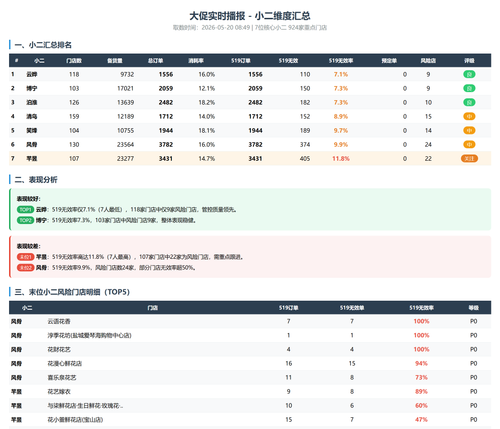Click store name 花艺嫁衣
Screen dimensions: 500x429
tap(59, 391)
